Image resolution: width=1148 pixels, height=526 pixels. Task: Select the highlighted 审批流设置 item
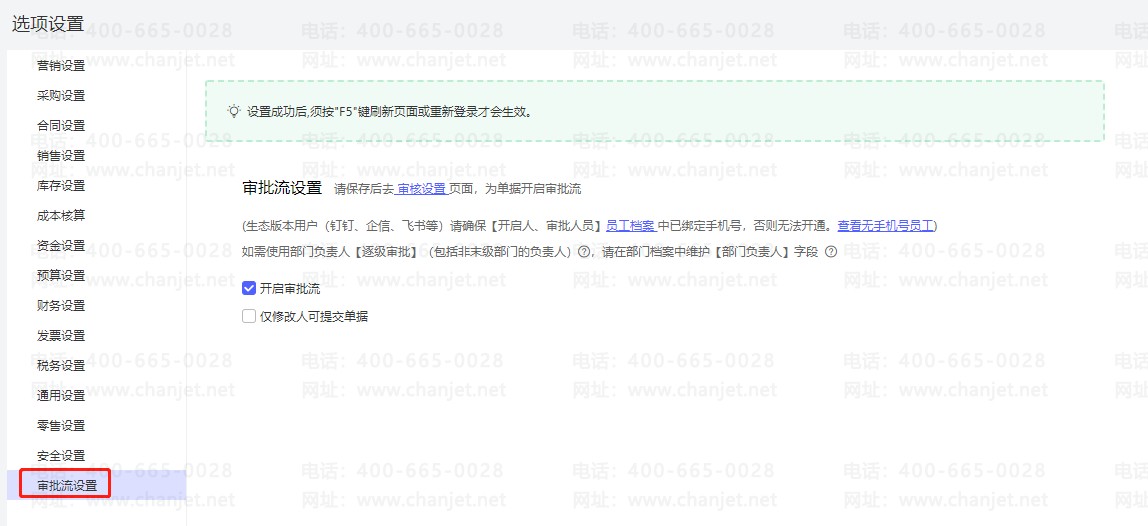click(x=67, y=486)
